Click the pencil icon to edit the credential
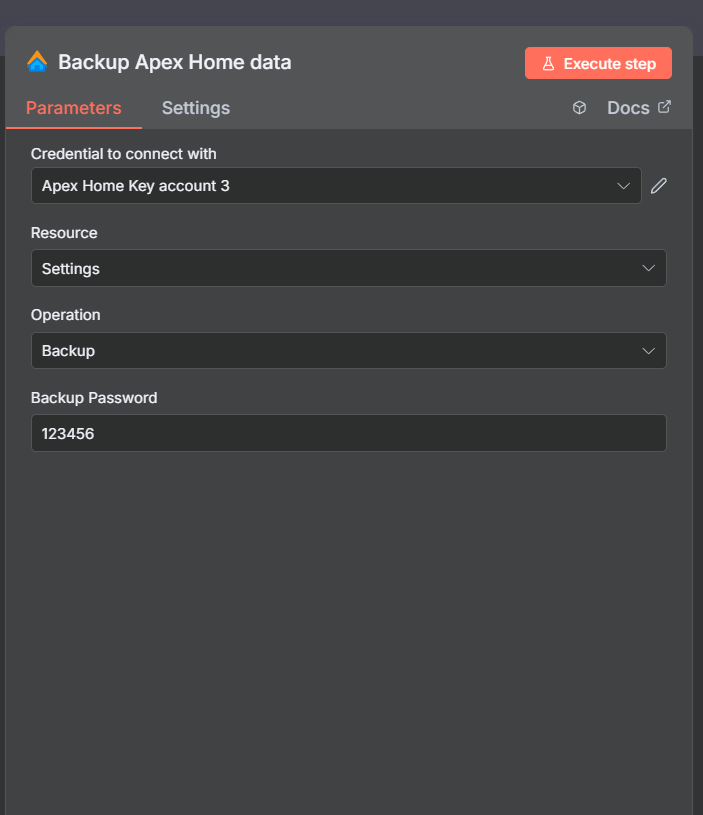Image resolution: width=703 pixels, height=815 pixels. [x=658, y=185]
